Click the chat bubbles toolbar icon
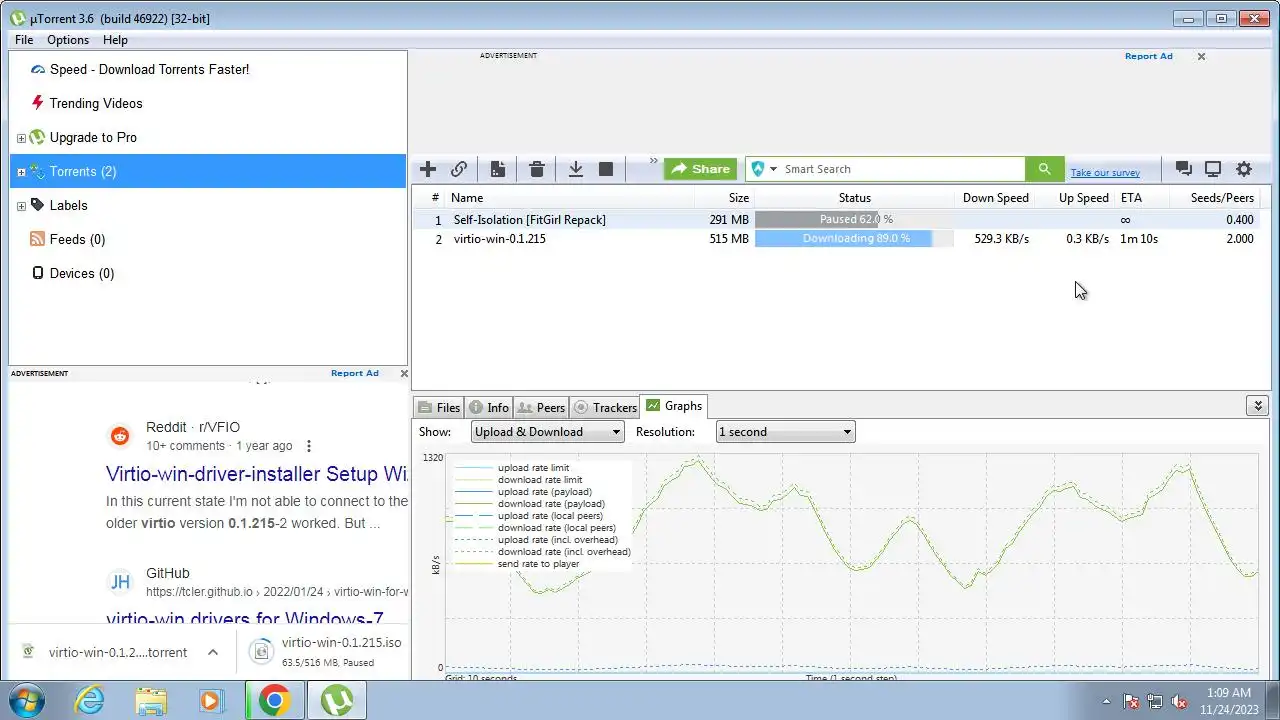 (1183, 169)
